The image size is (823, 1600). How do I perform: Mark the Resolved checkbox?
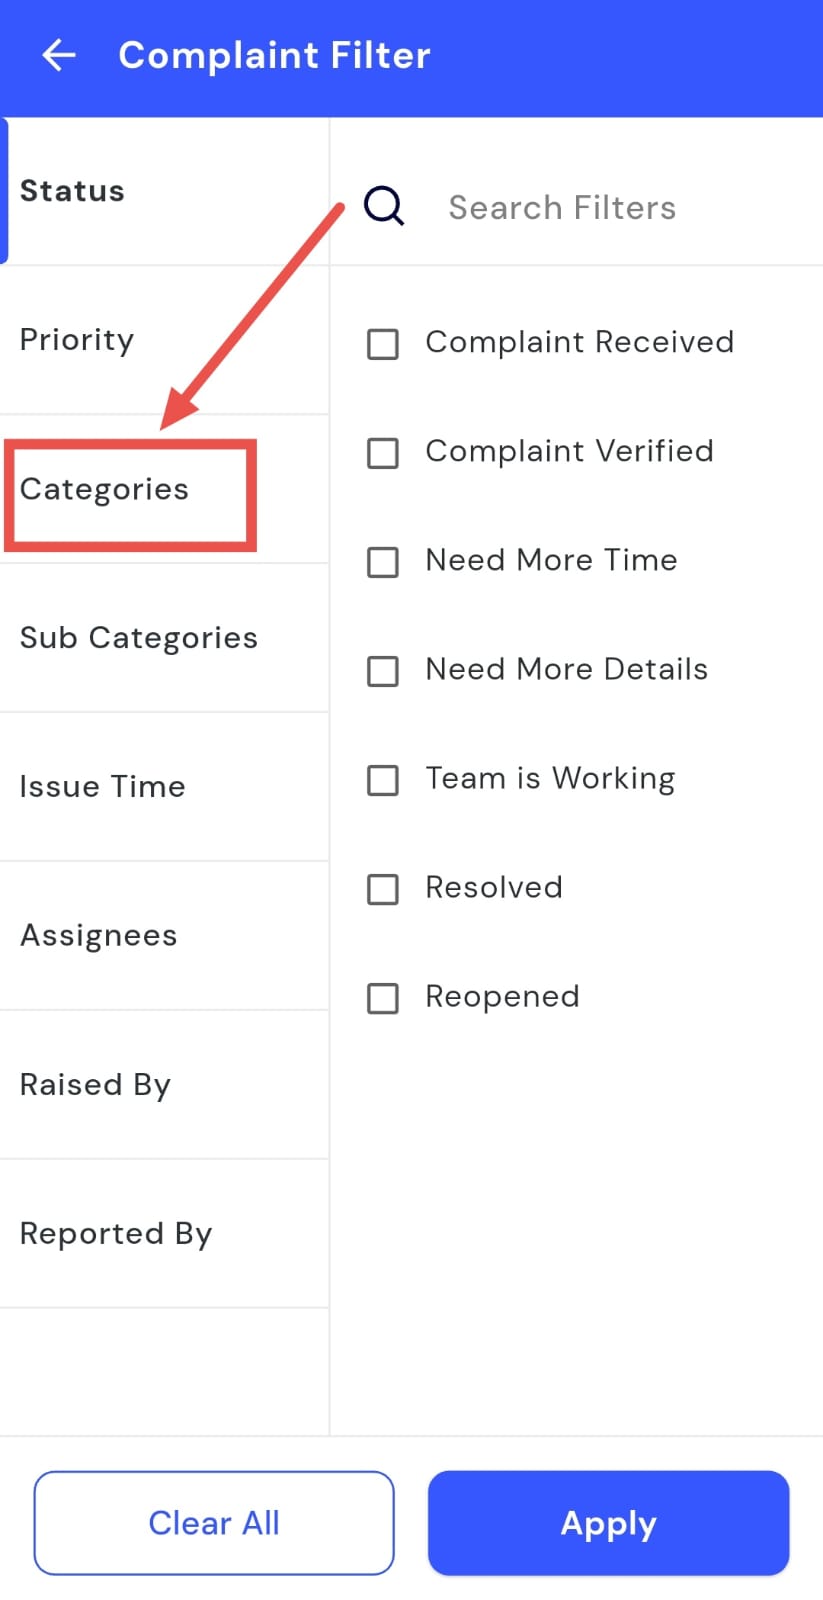pyautogui.click(x=383, y=889)
